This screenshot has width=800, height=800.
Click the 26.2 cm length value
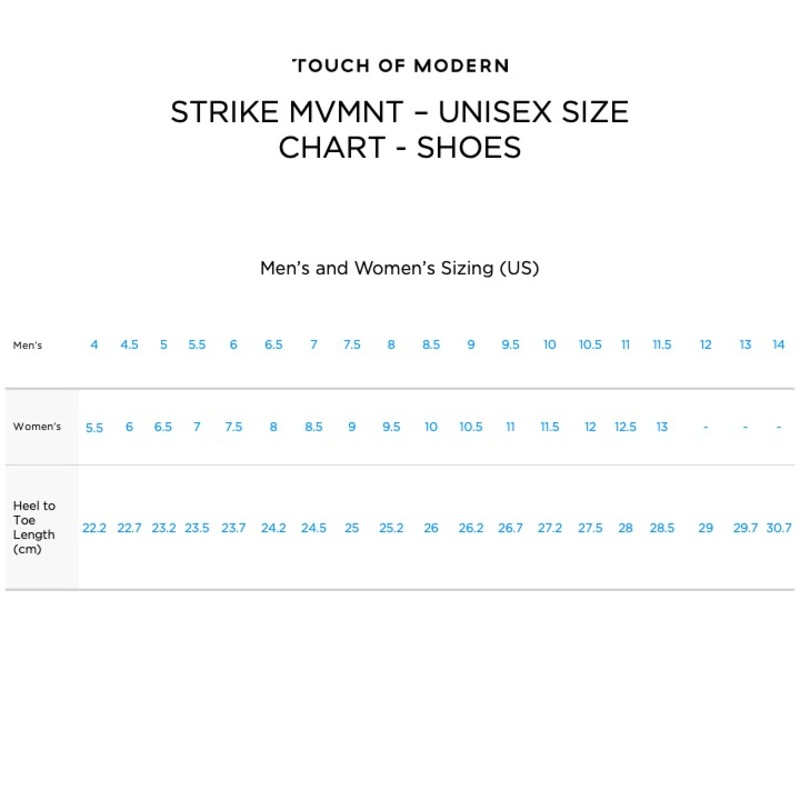[x=471, y=528]
